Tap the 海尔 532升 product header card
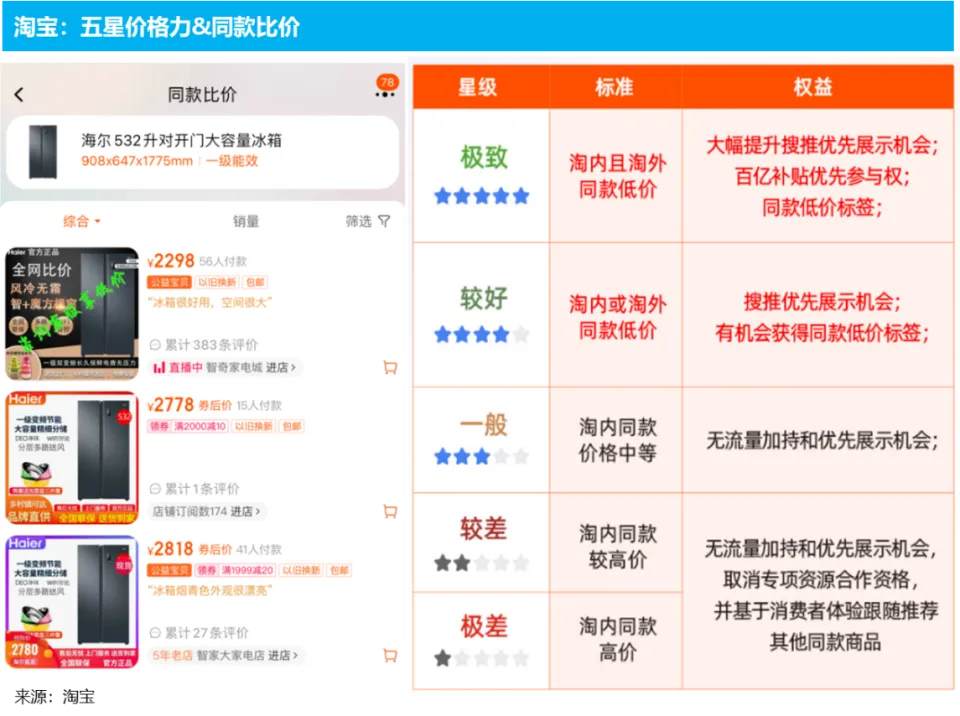Image resolution: width=960 pixels, height=716 pixels. [202, 151]
